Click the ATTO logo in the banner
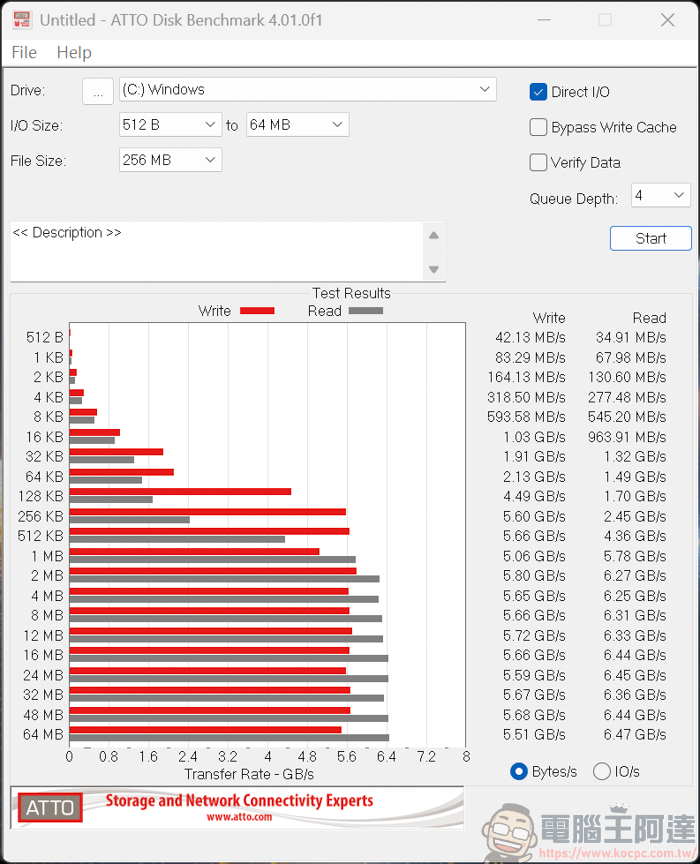The height and width of the screenshot is (864, 700). pos(50,808)
